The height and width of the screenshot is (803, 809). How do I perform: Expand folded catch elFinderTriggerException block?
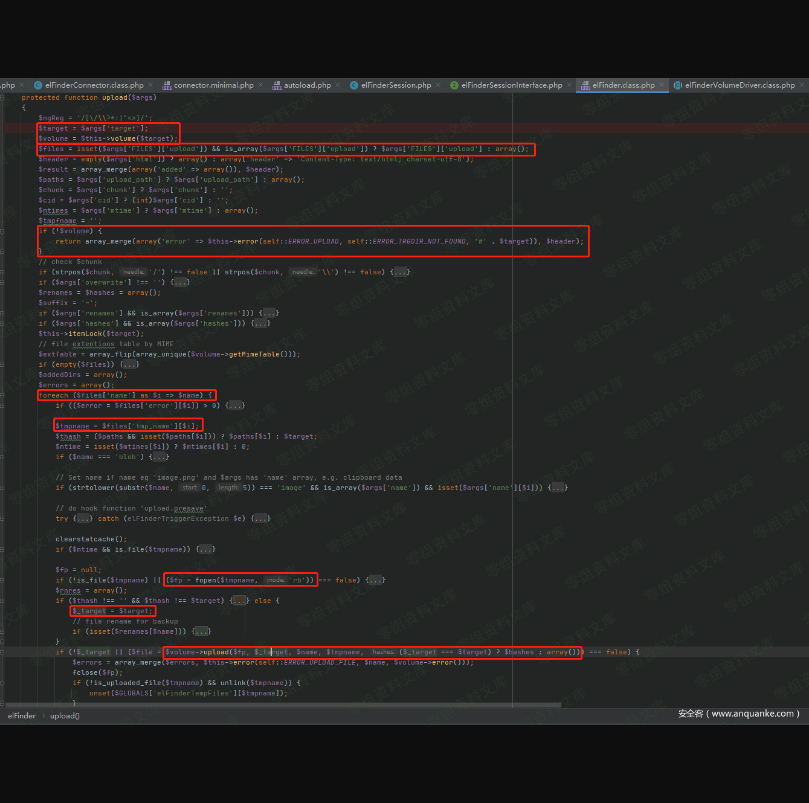click(260, 518)
